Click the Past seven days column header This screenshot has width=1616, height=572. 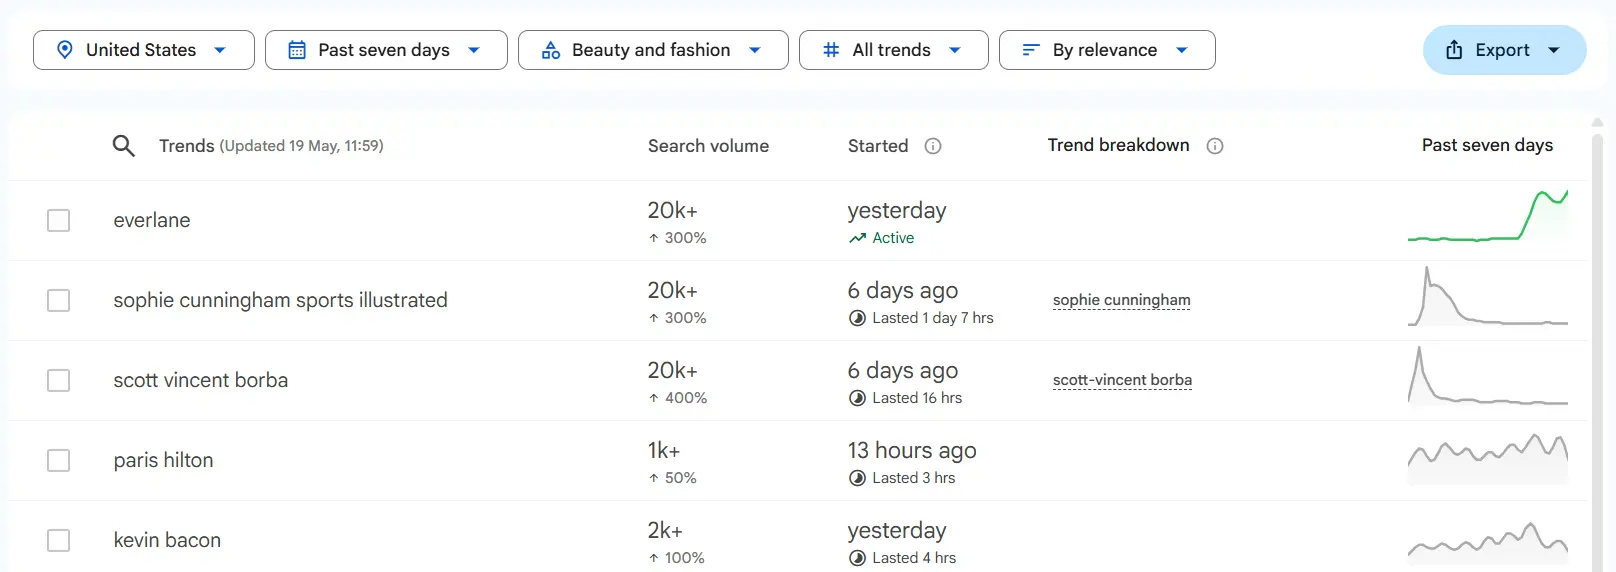tap(1487, 145)
